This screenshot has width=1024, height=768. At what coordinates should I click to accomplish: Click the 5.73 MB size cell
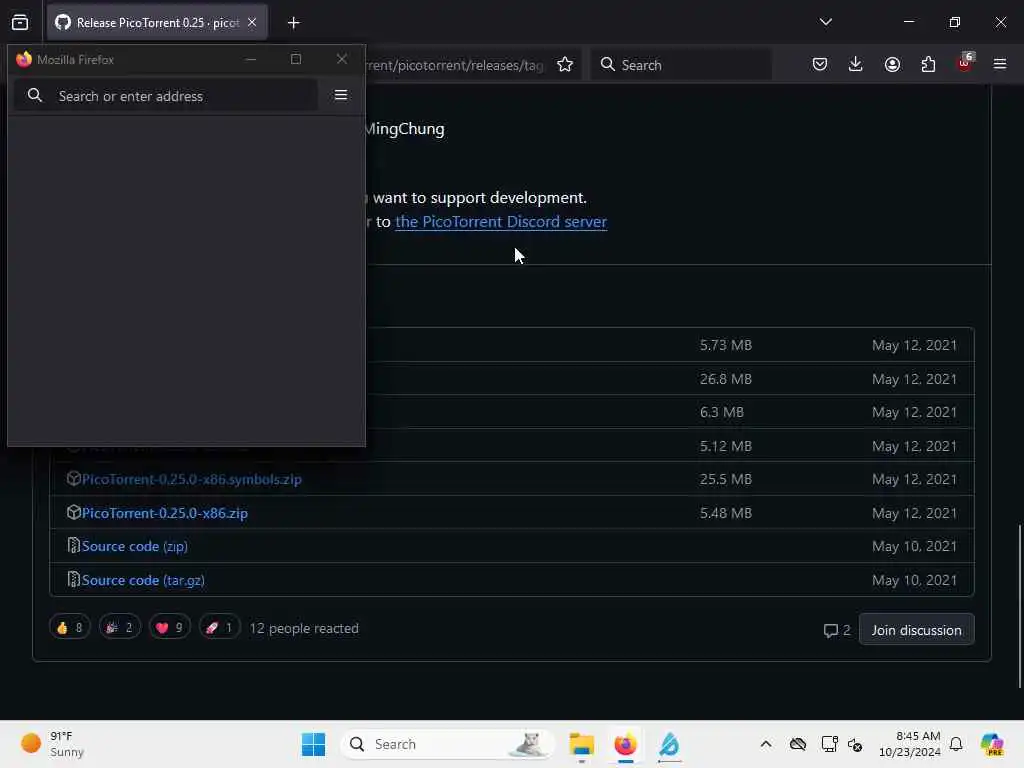click(x=726, y=345)
